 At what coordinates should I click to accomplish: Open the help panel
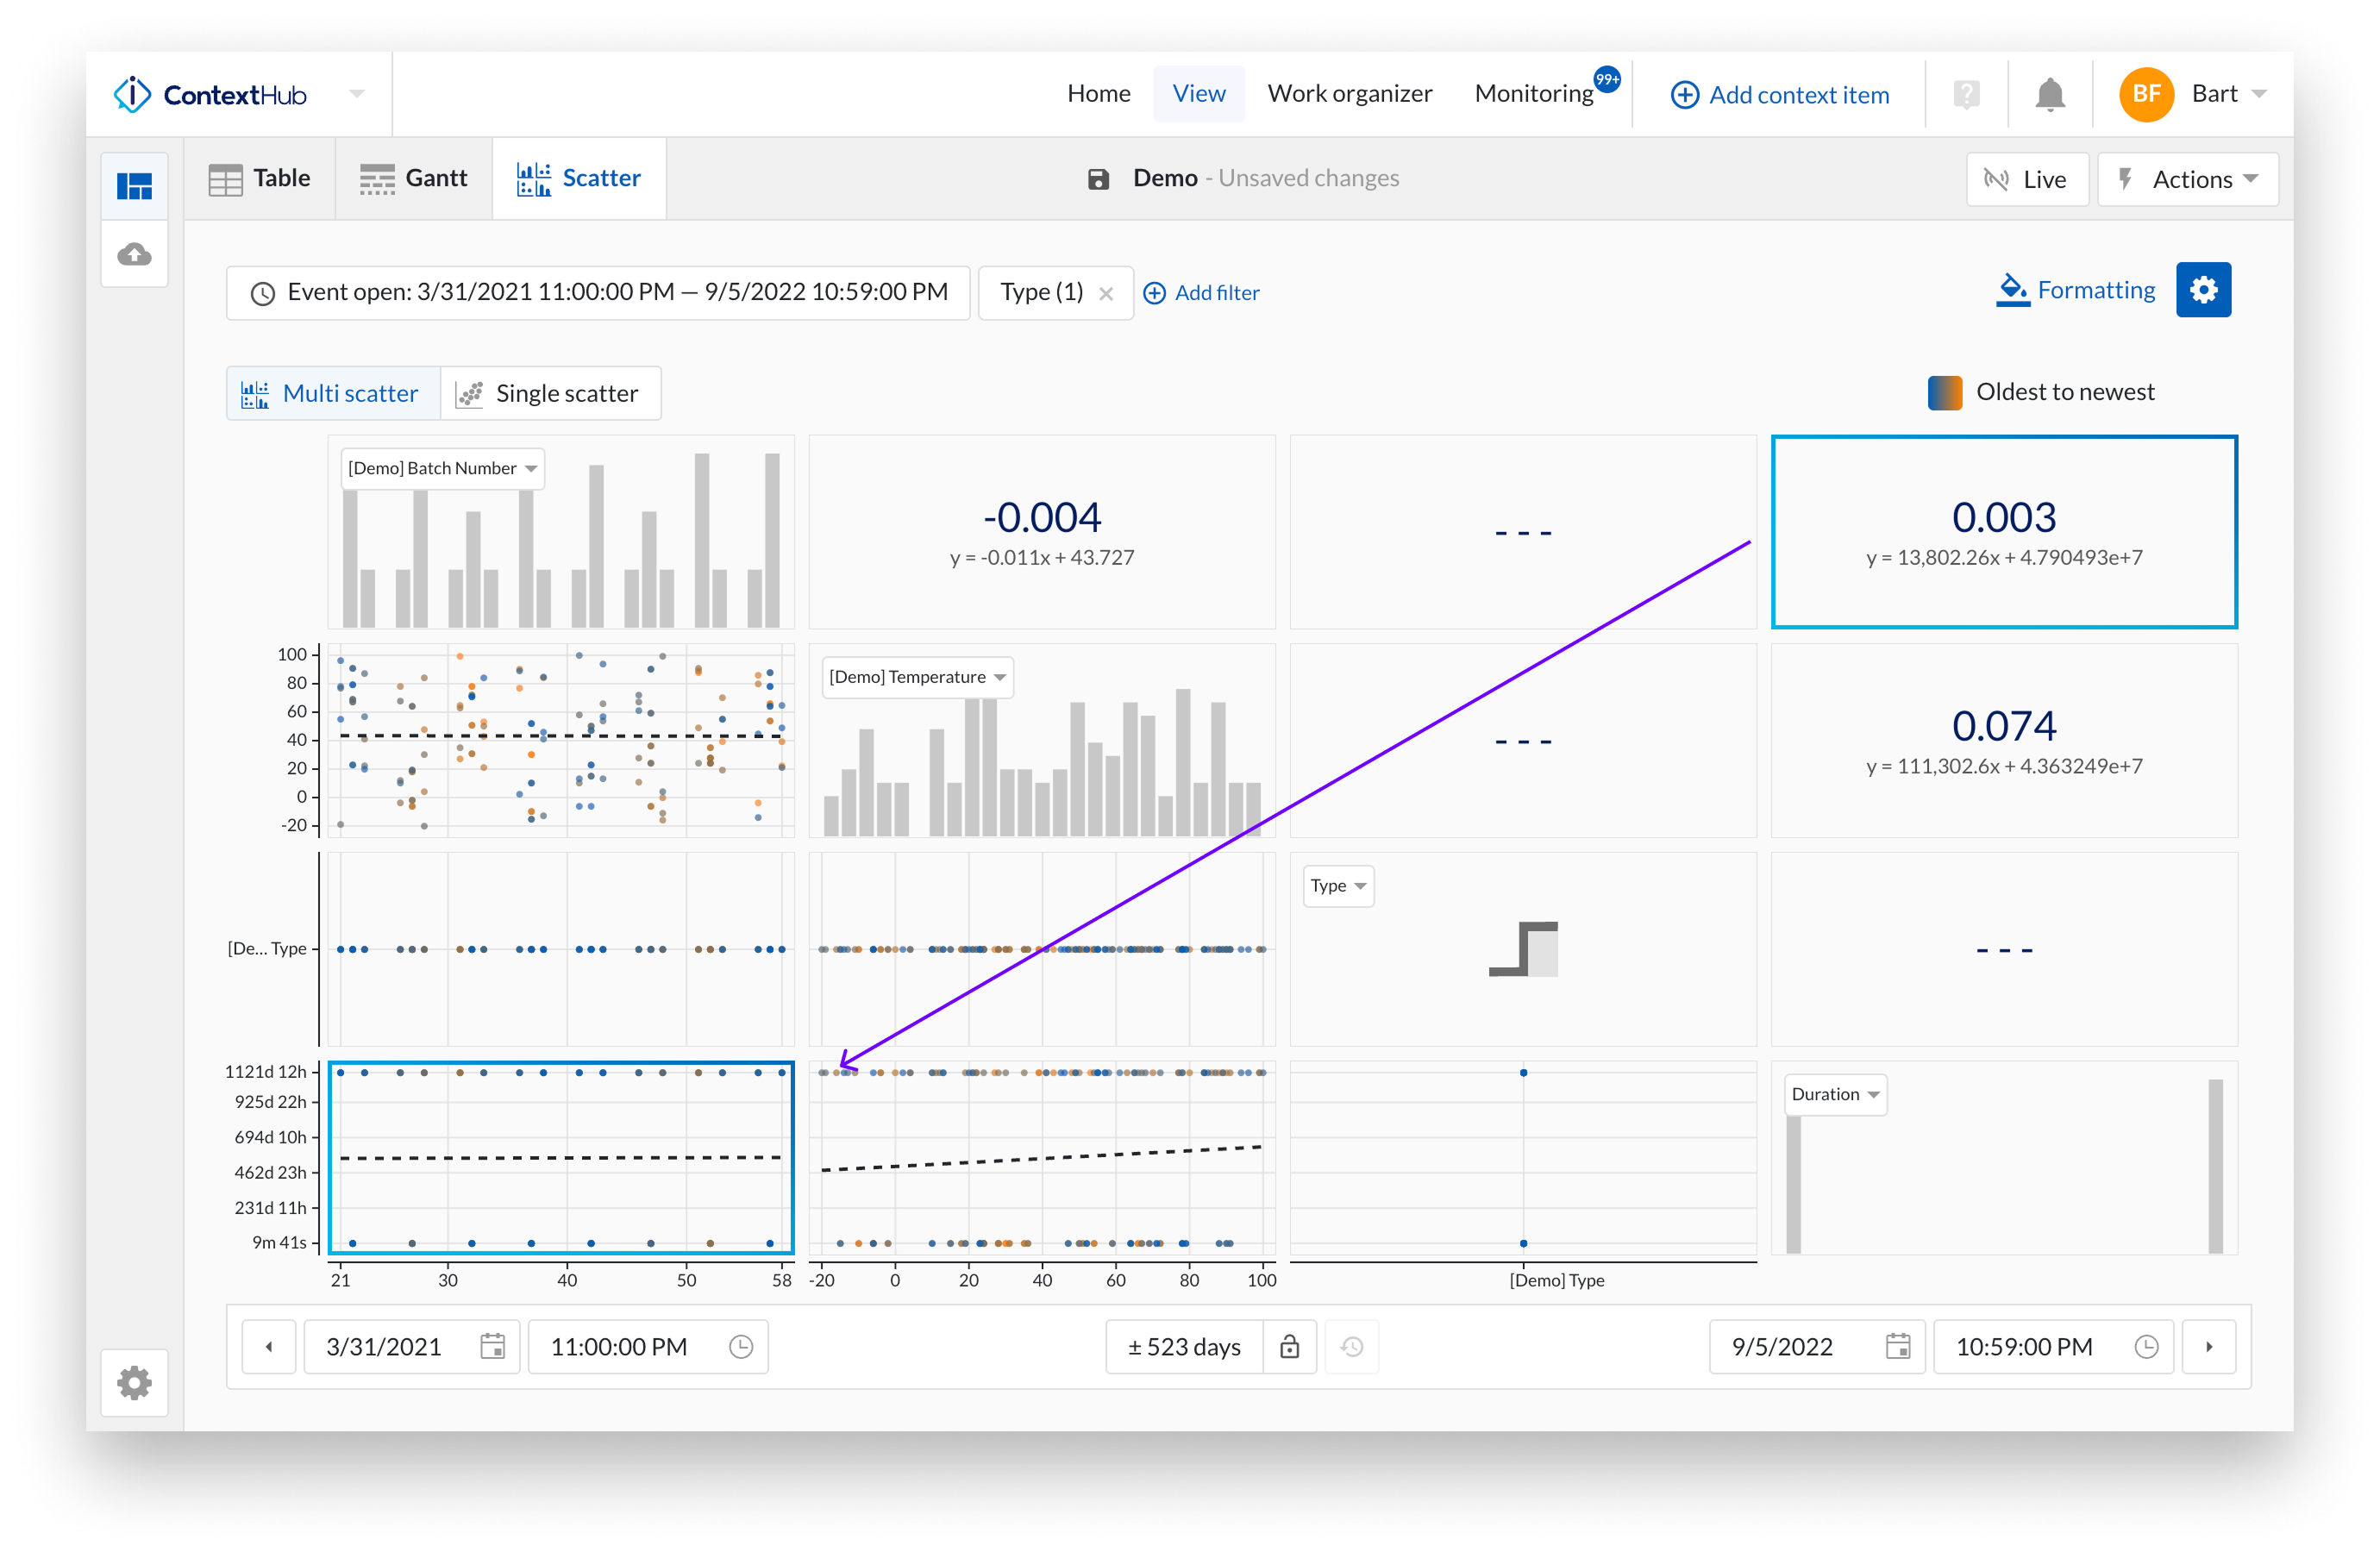click(1966, 93)
